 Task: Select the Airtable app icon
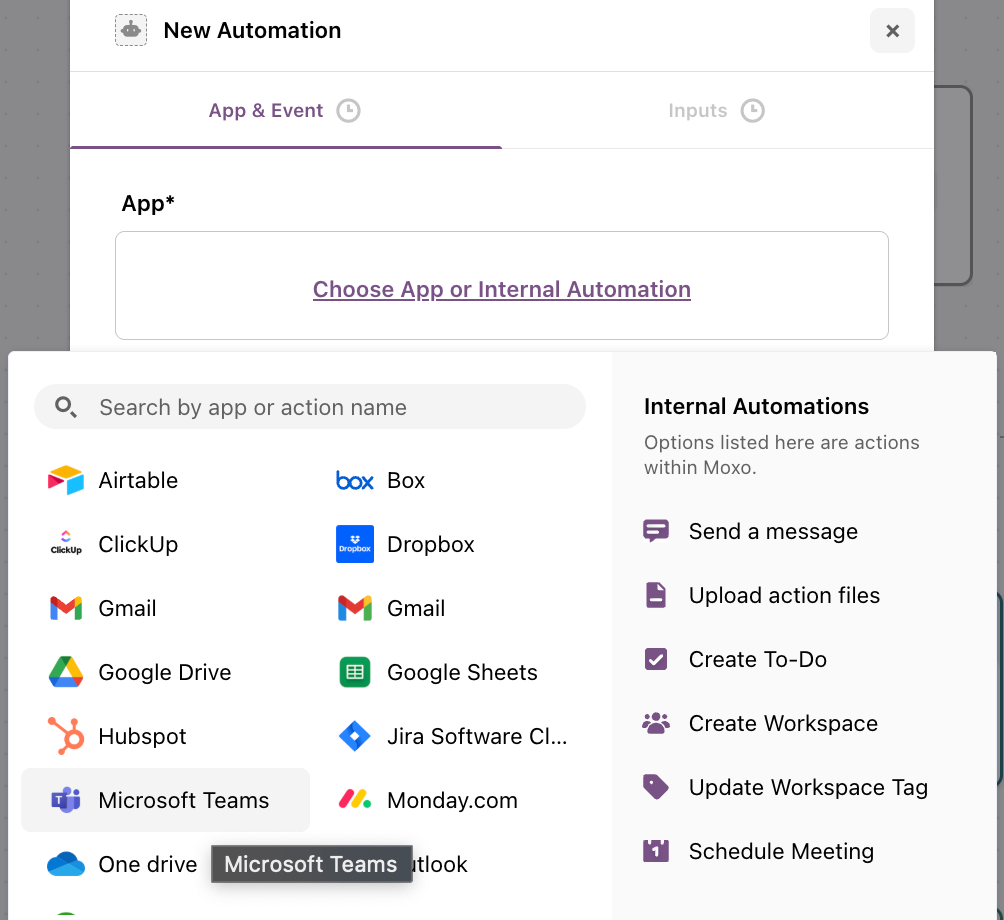tap(66, 480)
